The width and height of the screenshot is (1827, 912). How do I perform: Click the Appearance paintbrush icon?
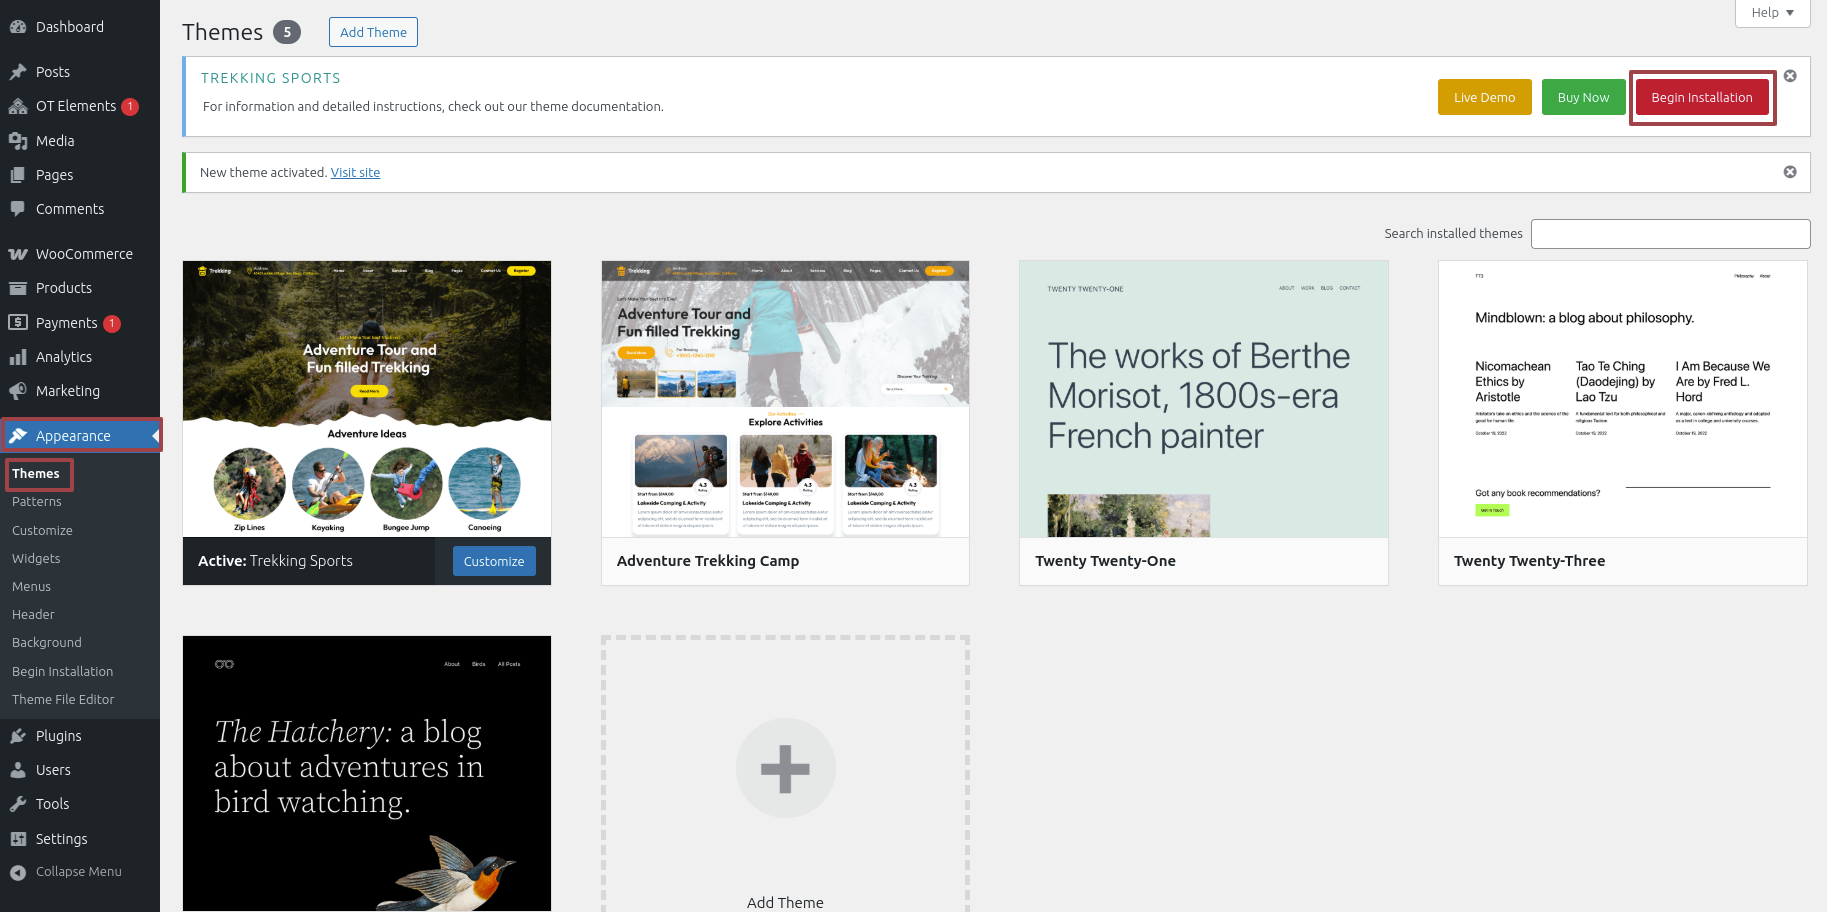tap(18, 436)
